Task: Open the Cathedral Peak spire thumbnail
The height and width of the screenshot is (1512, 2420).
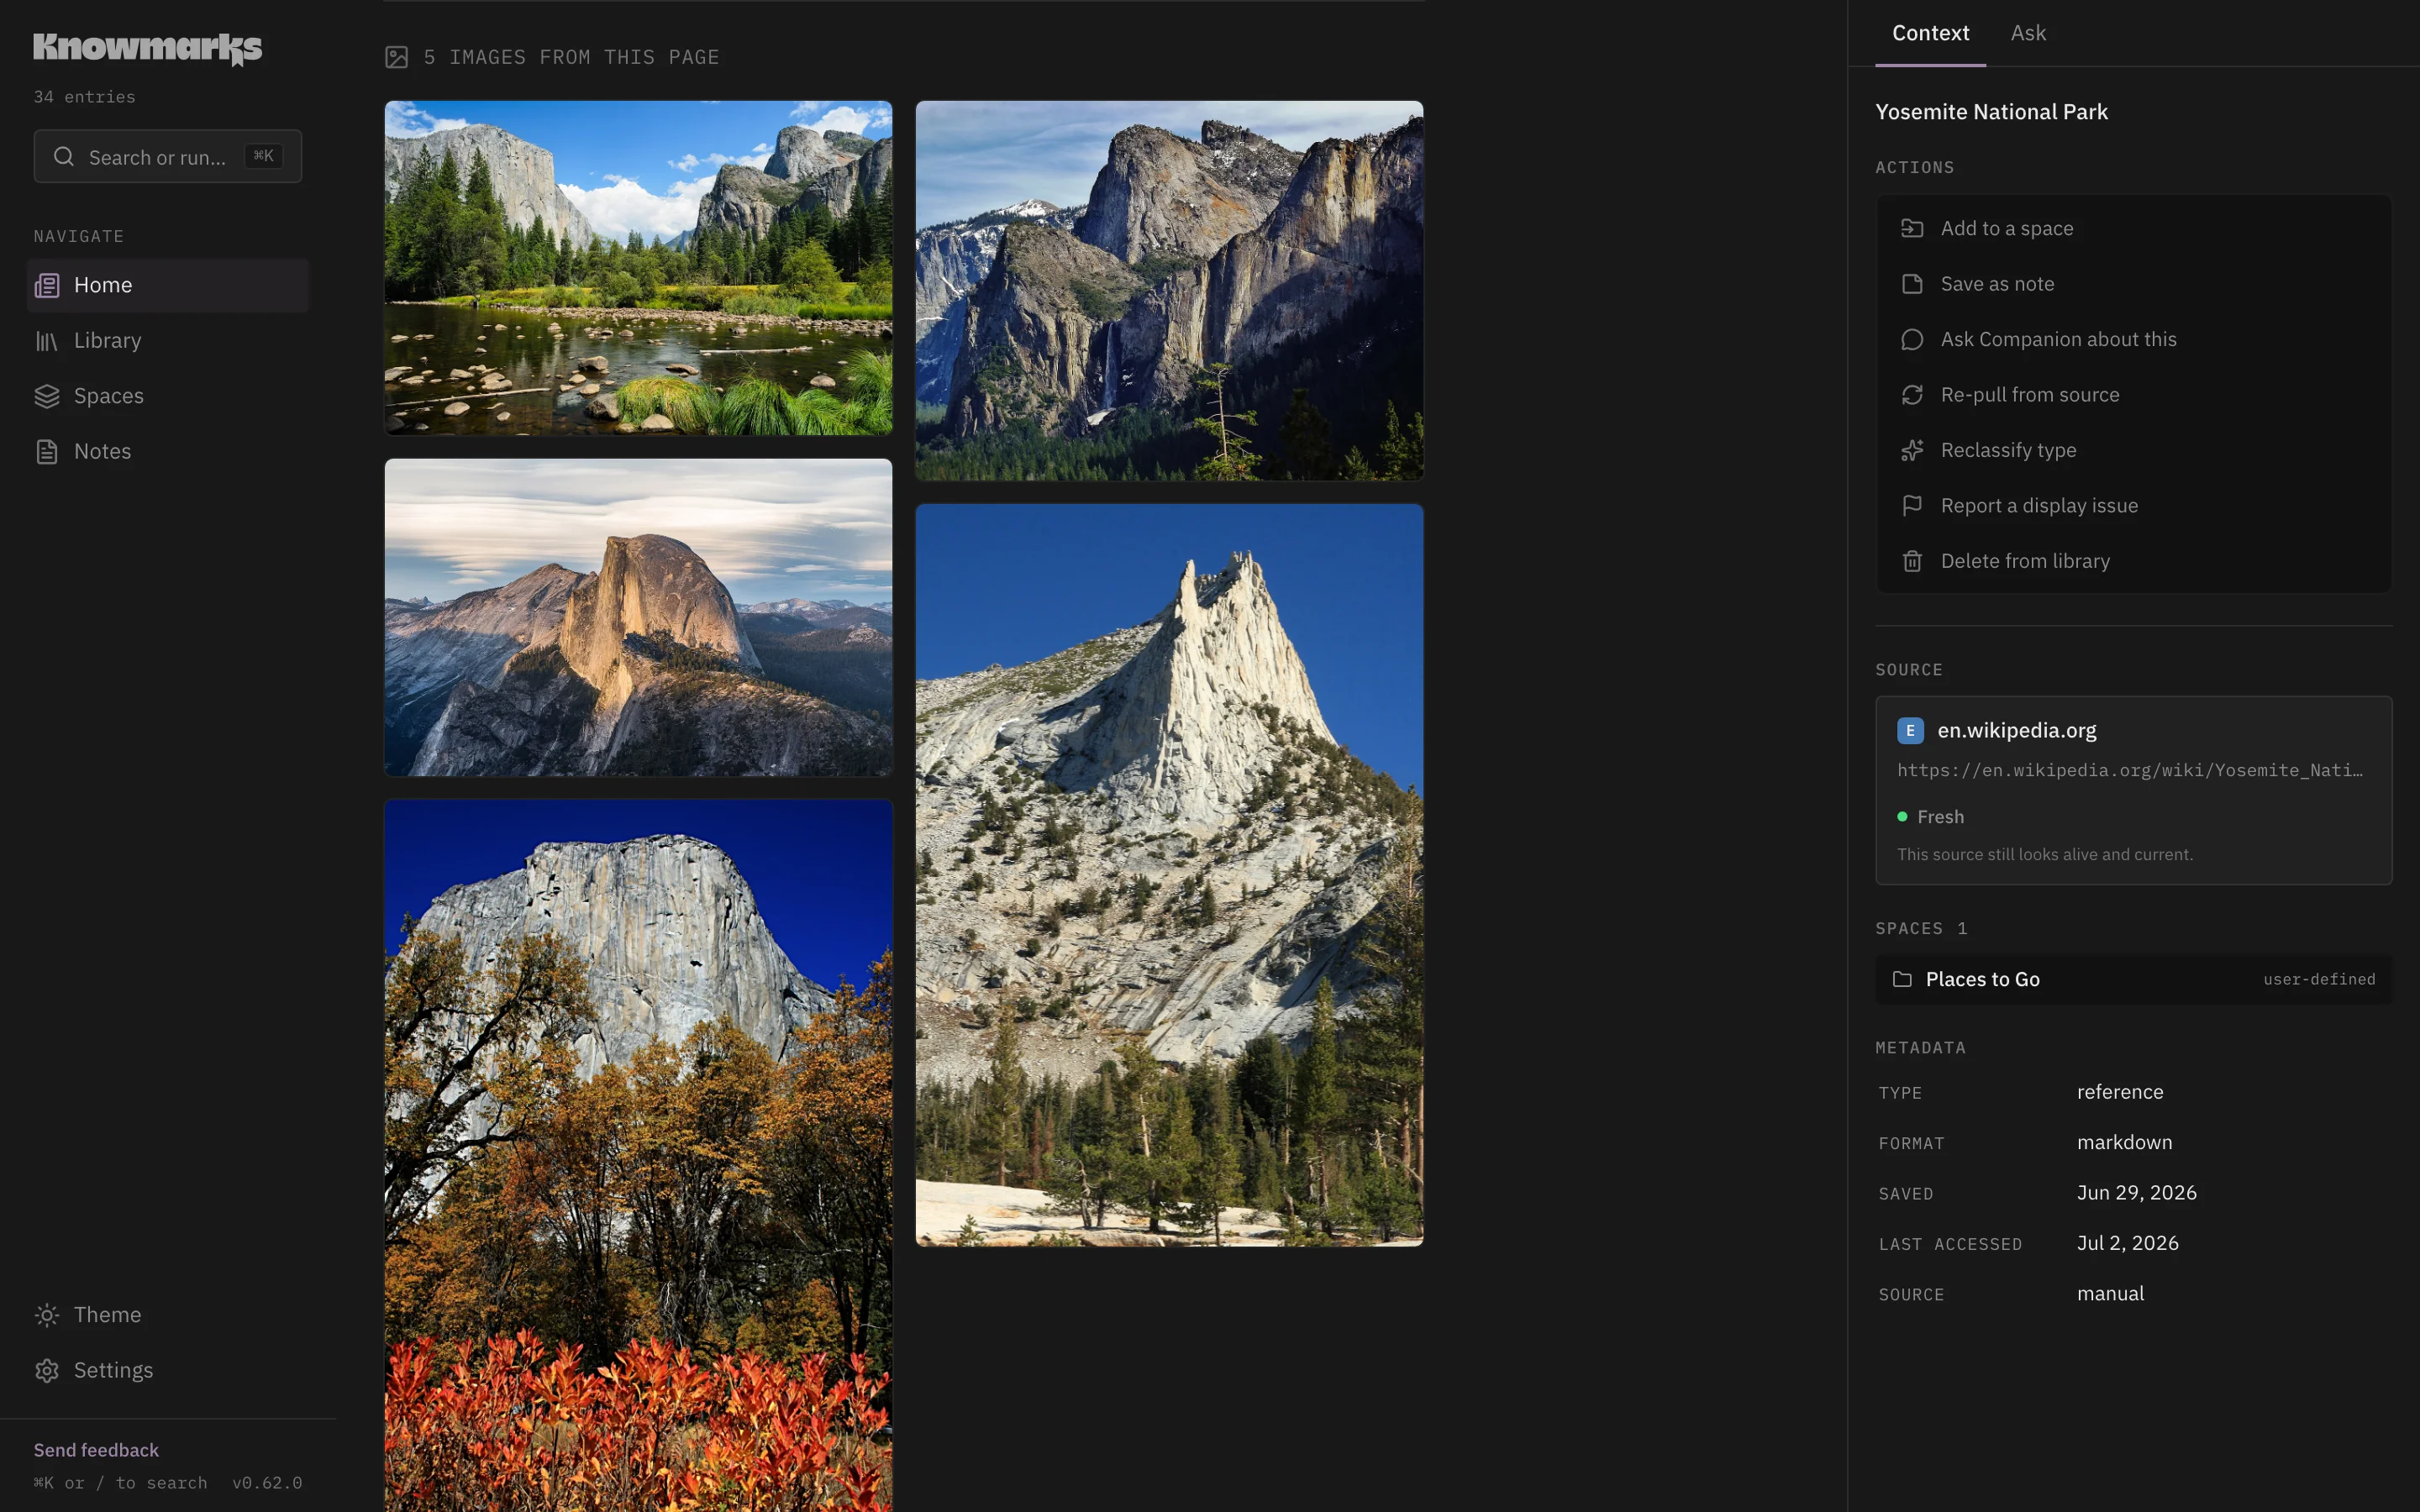Action: (x=1169, y=875)
